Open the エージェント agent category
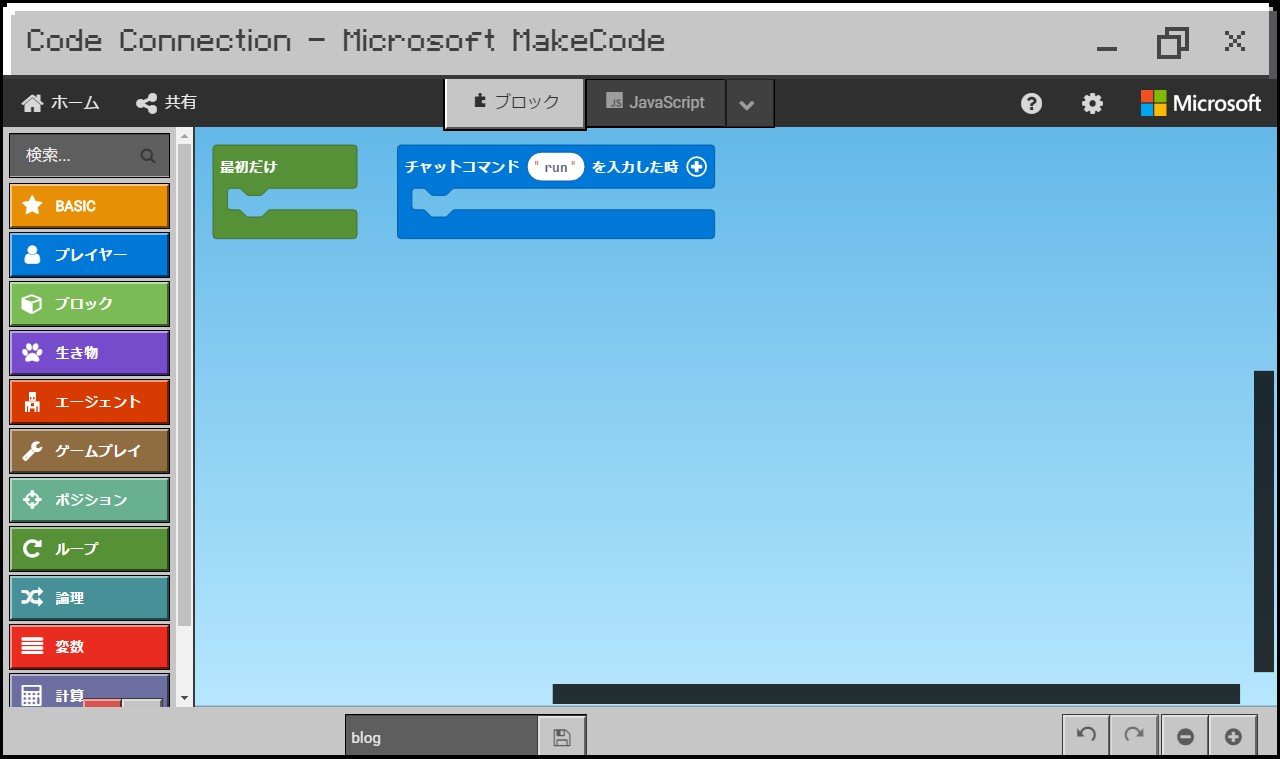This screenshot has height=759, width=1280. [x=89, y=402]
